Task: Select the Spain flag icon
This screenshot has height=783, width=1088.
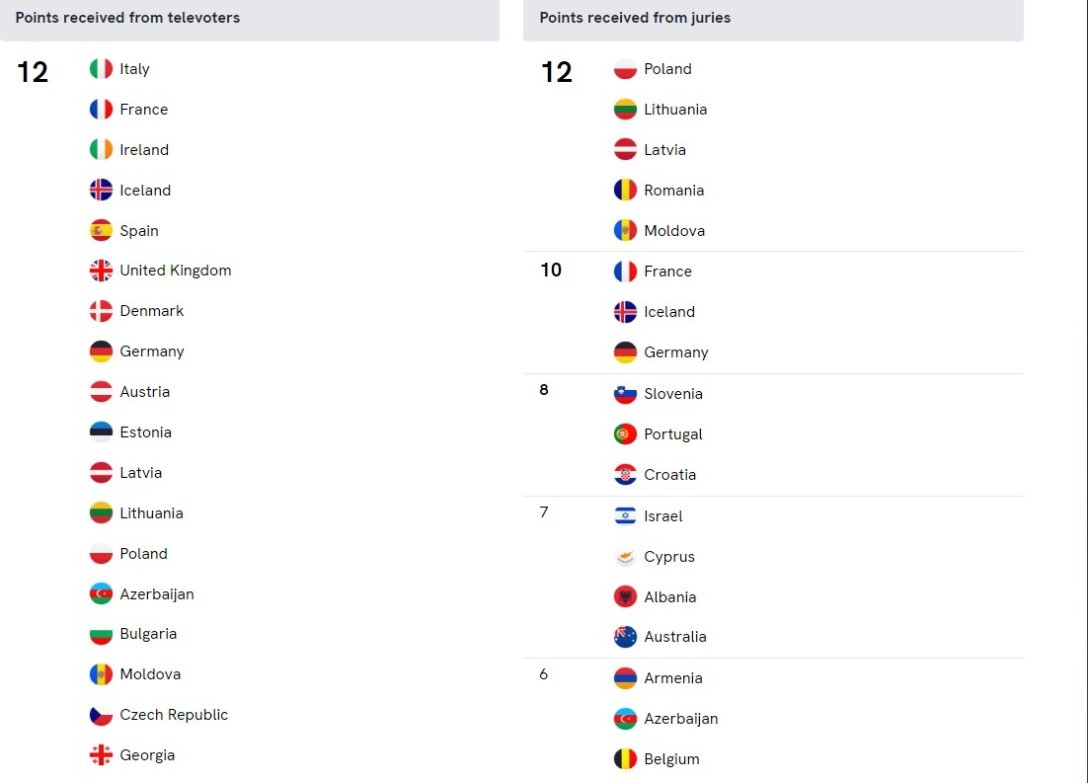Action: tap(101, 231)
